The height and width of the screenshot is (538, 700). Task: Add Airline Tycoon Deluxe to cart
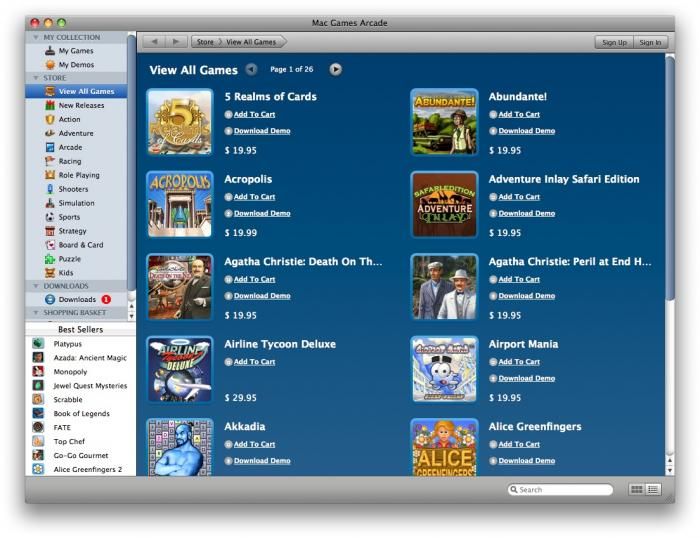(254, 362)
